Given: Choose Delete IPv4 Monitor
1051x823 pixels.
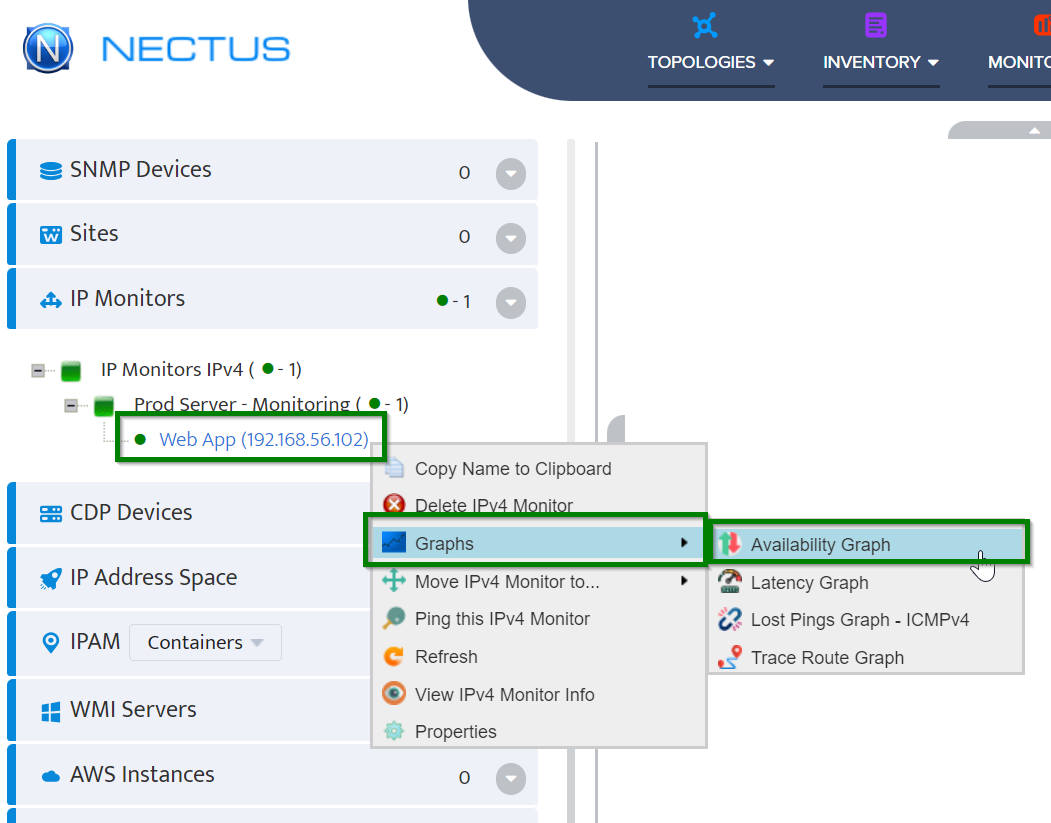Looking at the screenshot, I should [x=539, y=505].
